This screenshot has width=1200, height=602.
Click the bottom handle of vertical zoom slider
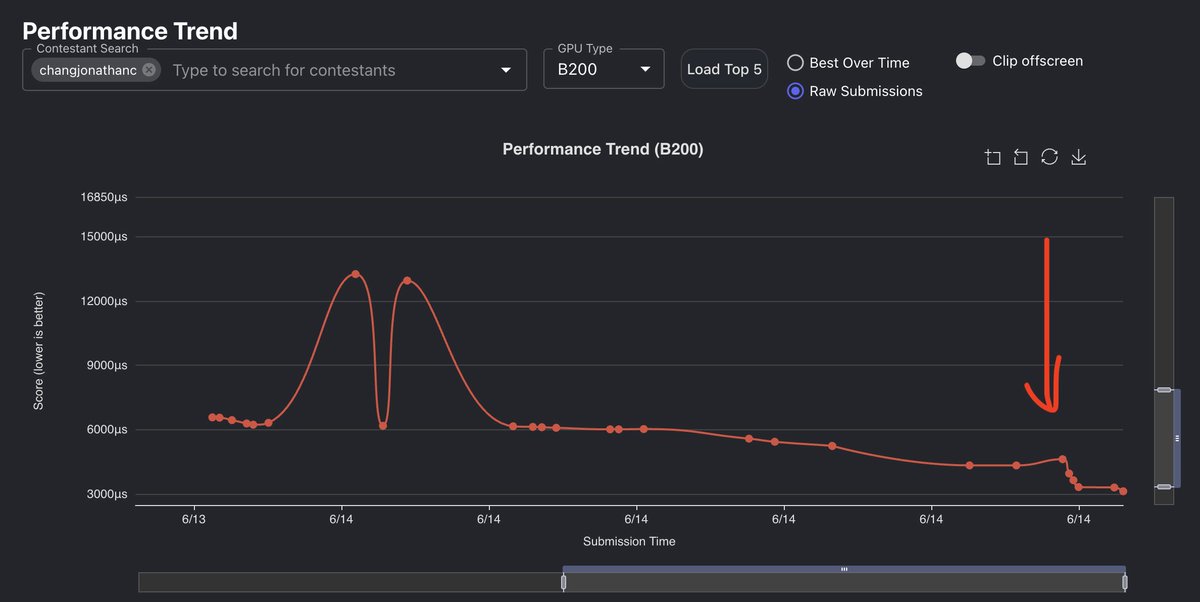pyautogui.click(x=1164, y=487)
